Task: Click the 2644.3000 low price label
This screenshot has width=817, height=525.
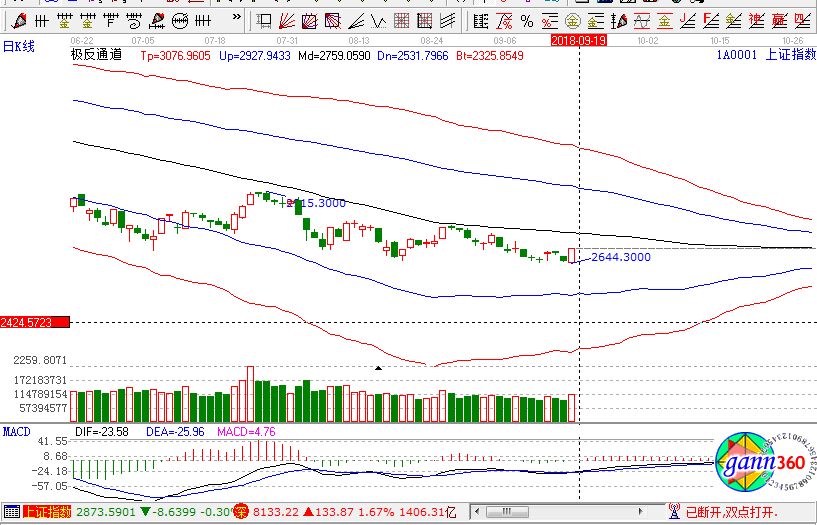Action: point(620,257)
